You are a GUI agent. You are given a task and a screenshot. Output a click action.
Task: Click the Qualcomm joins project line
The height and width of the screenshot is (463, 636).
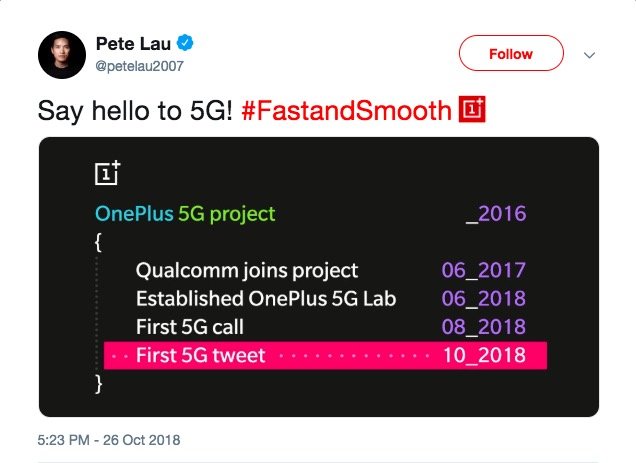(x=247, y=271)
